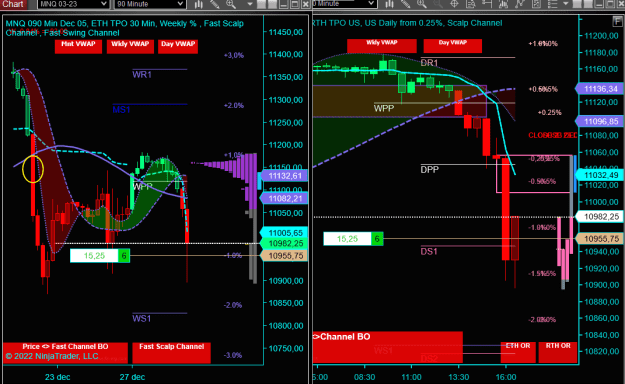
Task: Open the MNQ 03-23 instrument dropdown
Action: point(73,4)
